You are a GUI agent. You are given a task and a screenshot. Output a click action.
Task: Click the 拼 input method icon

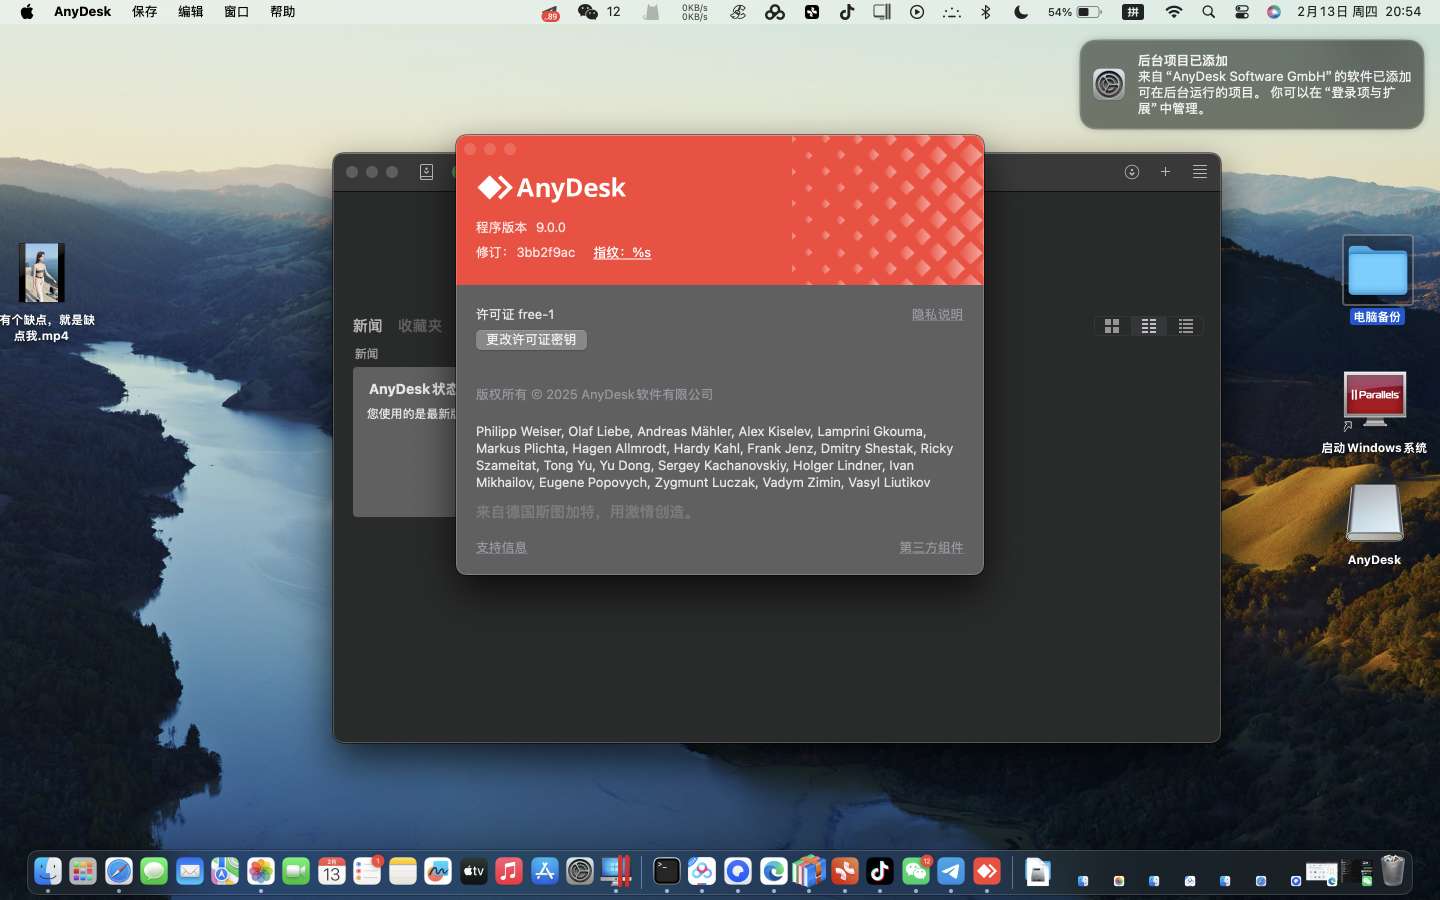1133,12
